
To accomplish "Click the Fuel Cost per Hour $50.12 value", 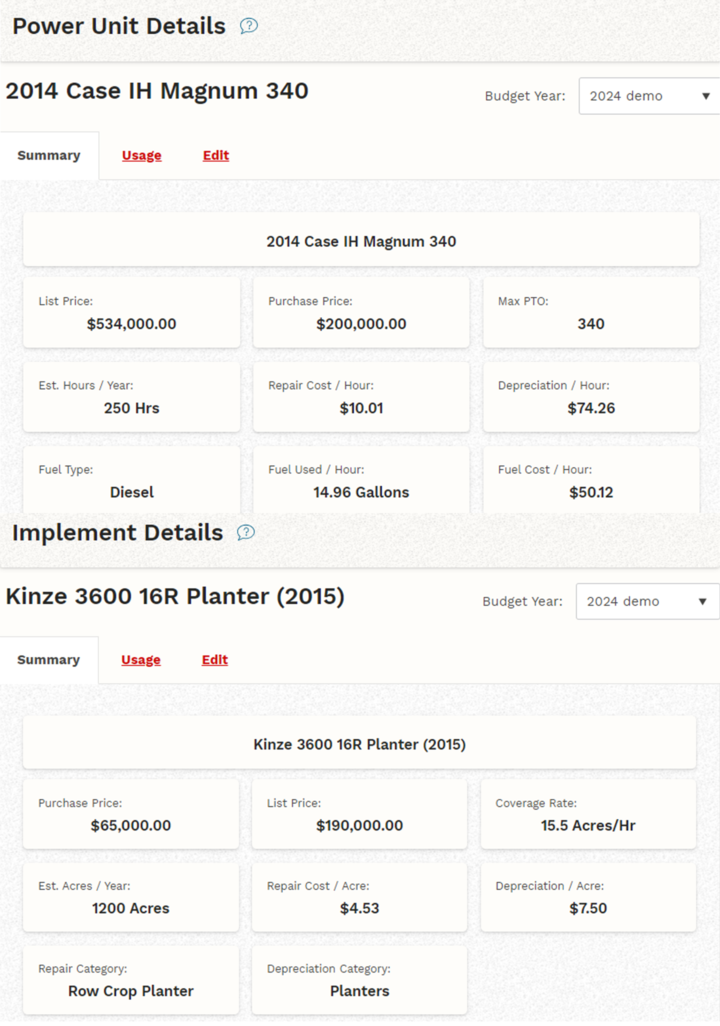I will tap(591, 493).
